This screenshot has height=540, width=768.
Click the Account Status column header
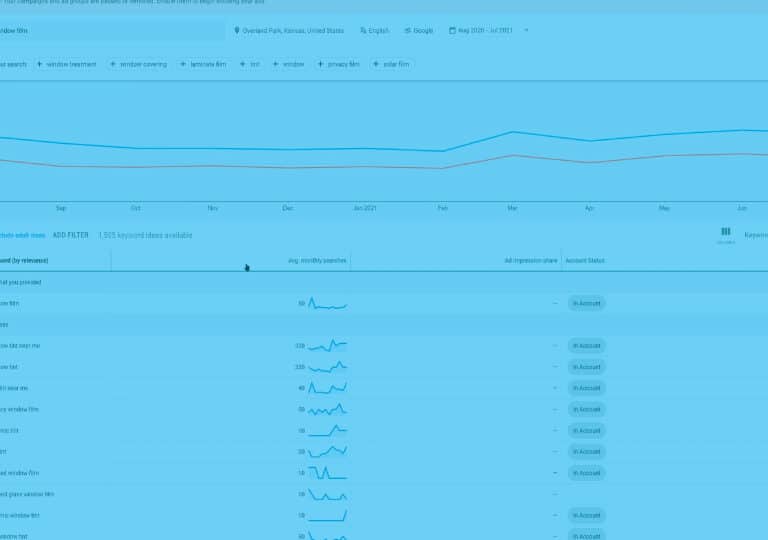click(584, 261)
